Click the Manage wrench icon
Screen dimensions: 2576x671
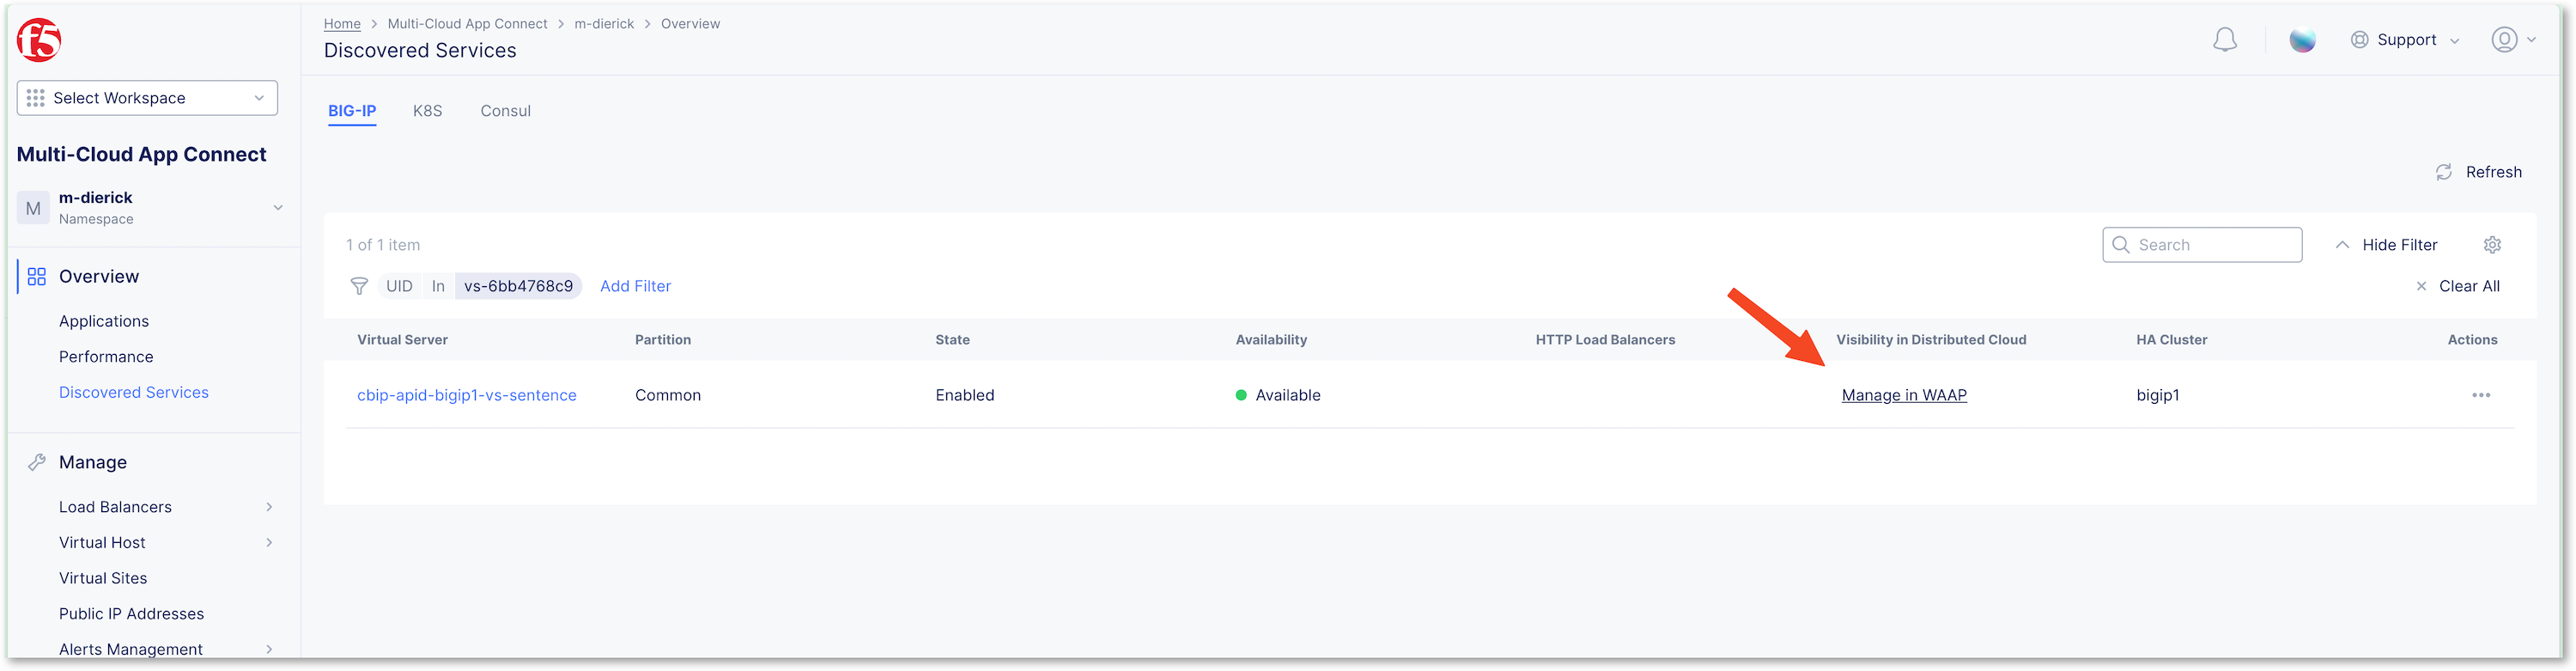coord(37,462)
